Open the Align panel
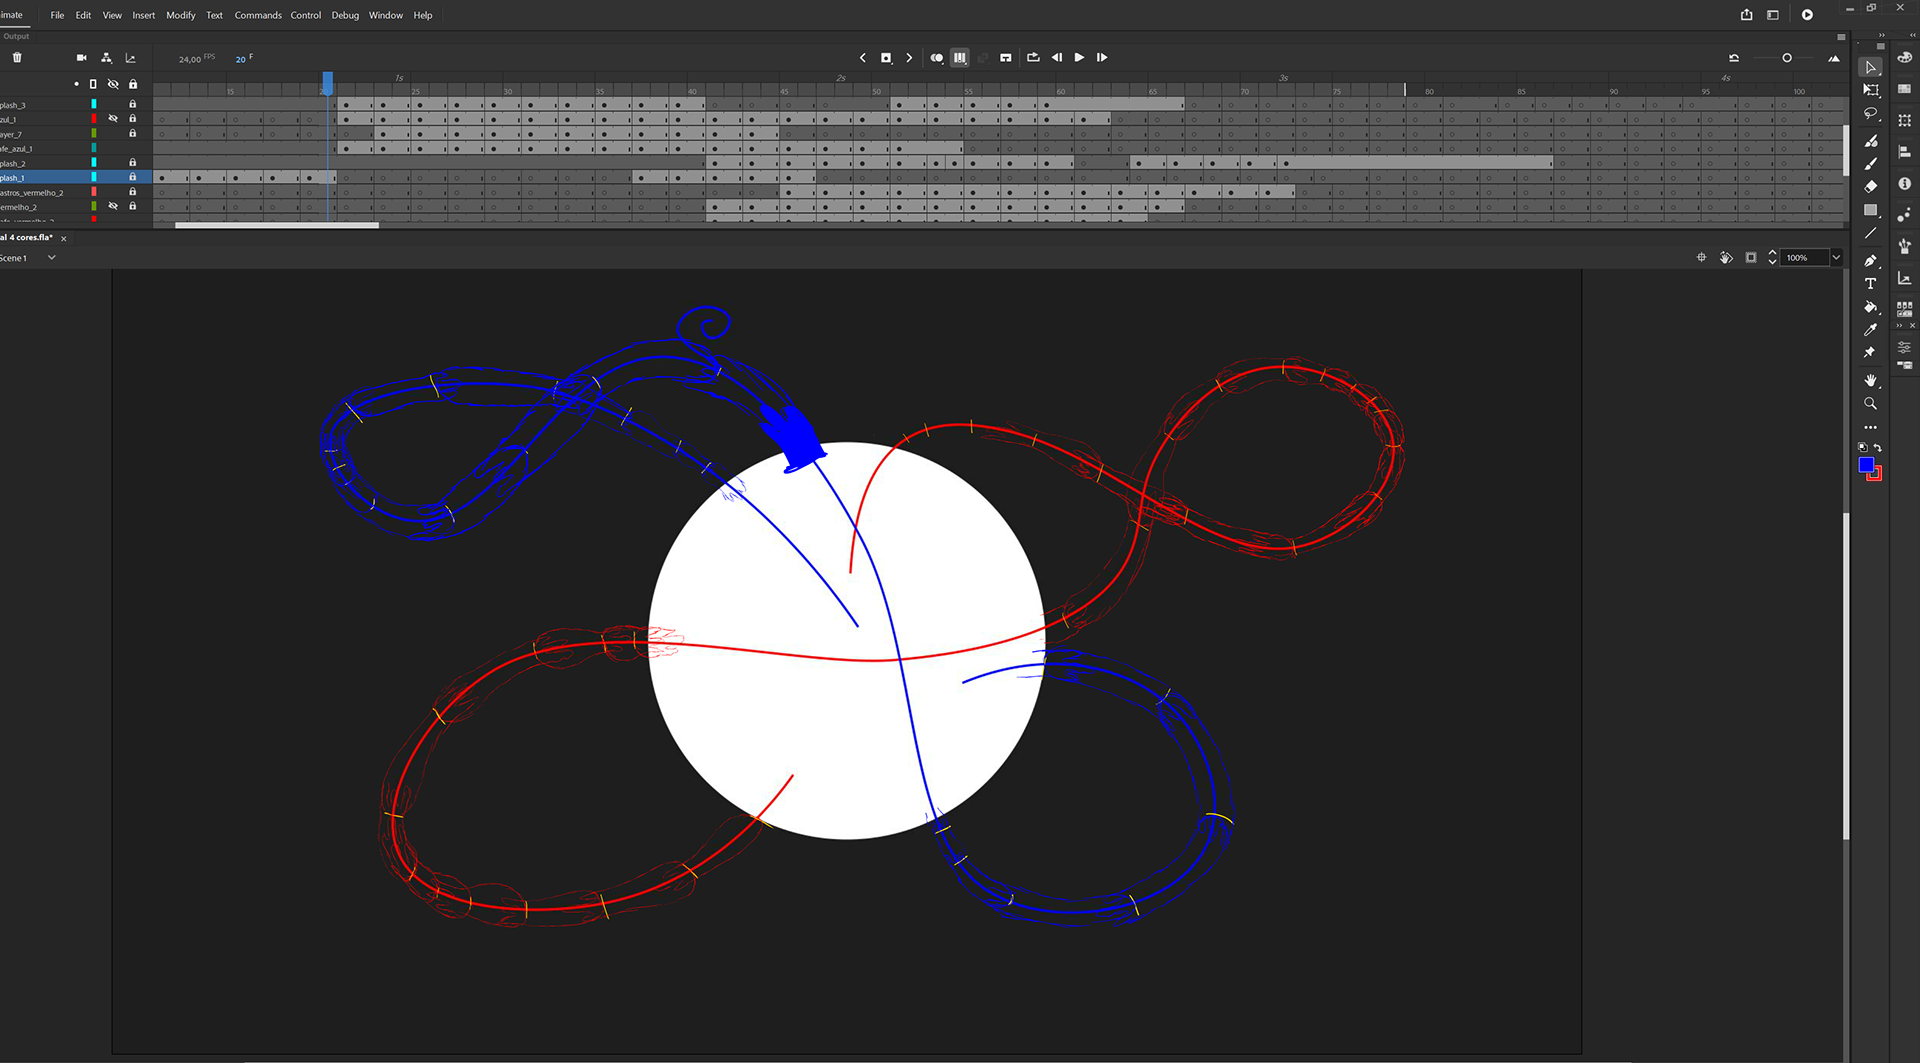The width and height of the screenshot is (1920, 1063). coord(1904,152)
